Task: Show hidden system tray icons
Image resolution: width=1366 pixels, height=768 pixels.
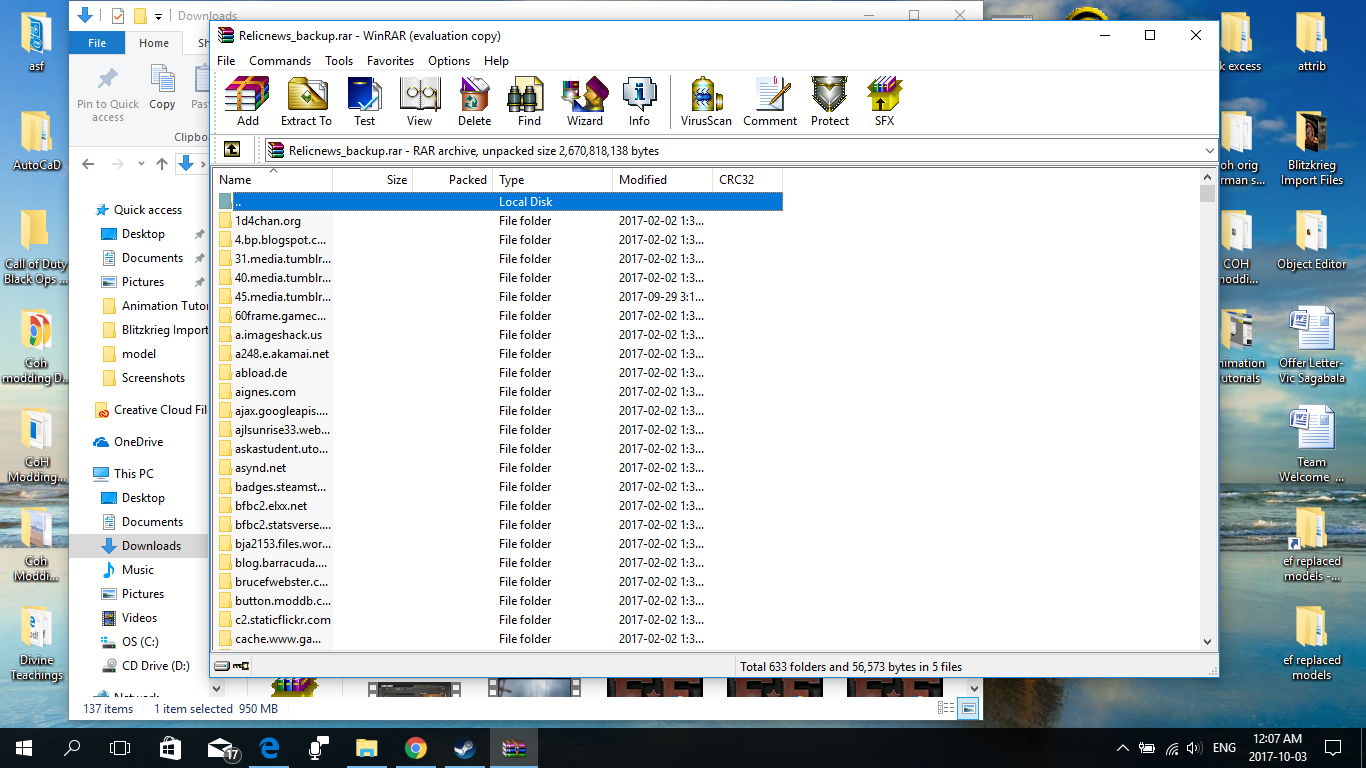Action: 1123,748
